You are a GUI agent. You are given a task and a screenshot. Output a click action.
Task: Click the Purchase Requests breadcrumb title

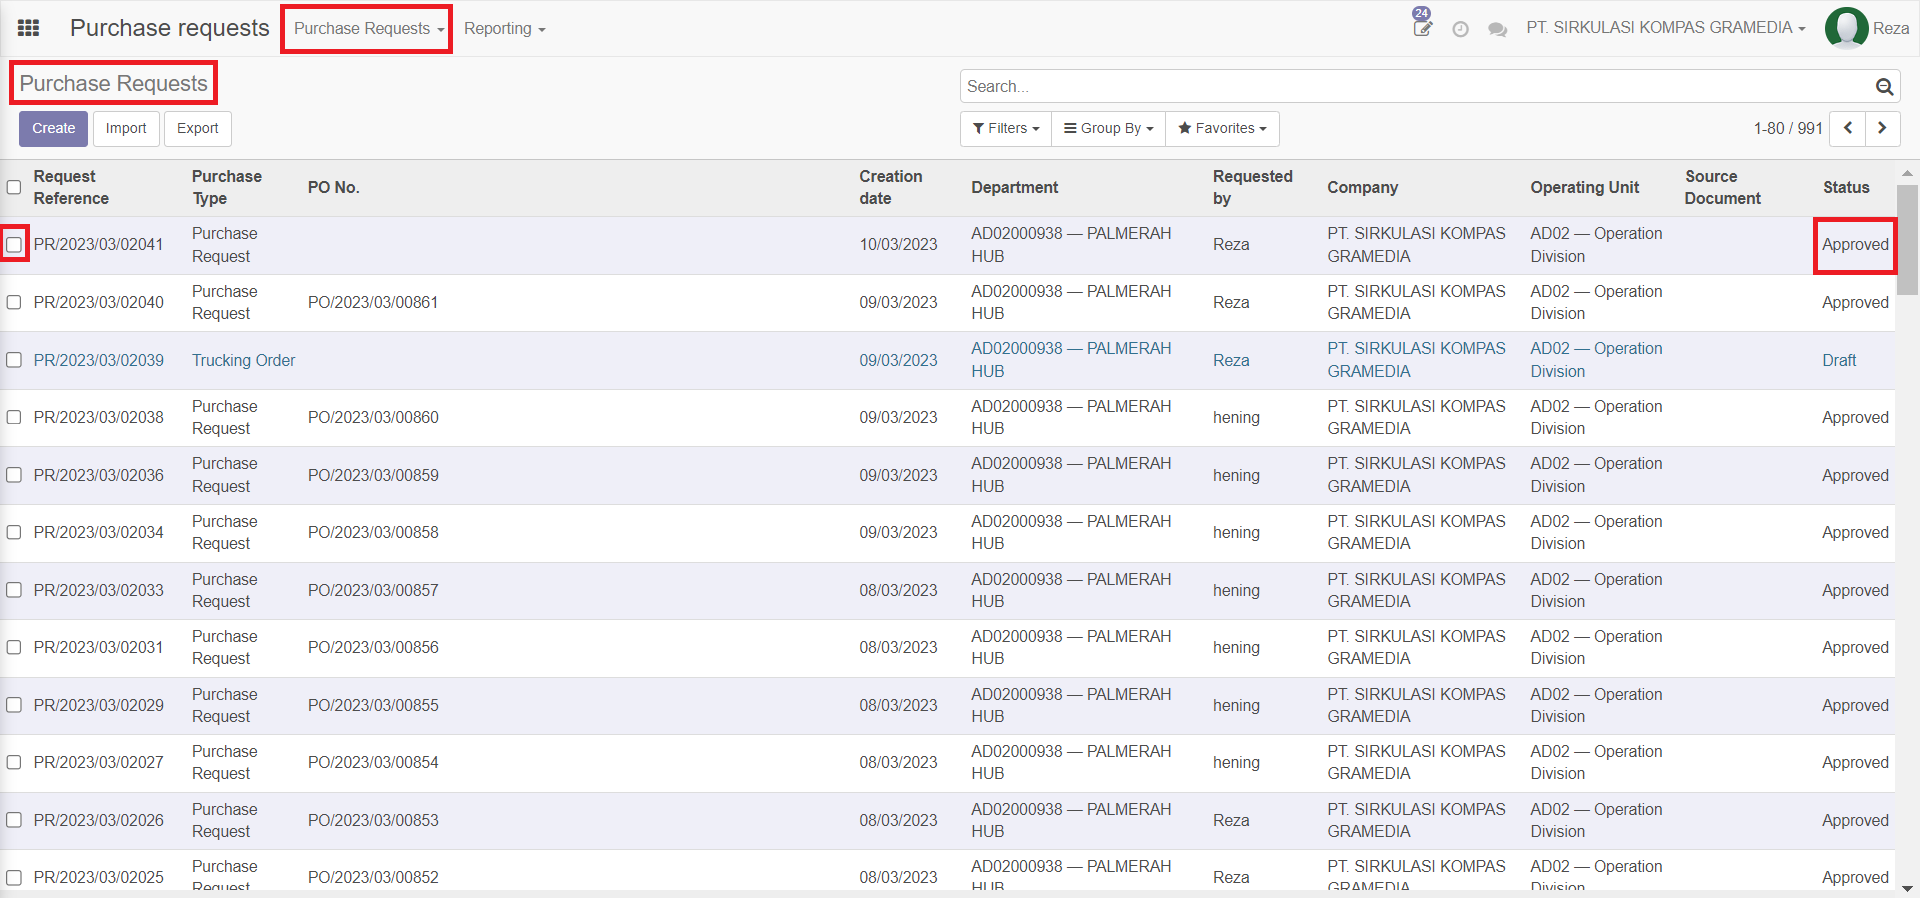(114, 83)
